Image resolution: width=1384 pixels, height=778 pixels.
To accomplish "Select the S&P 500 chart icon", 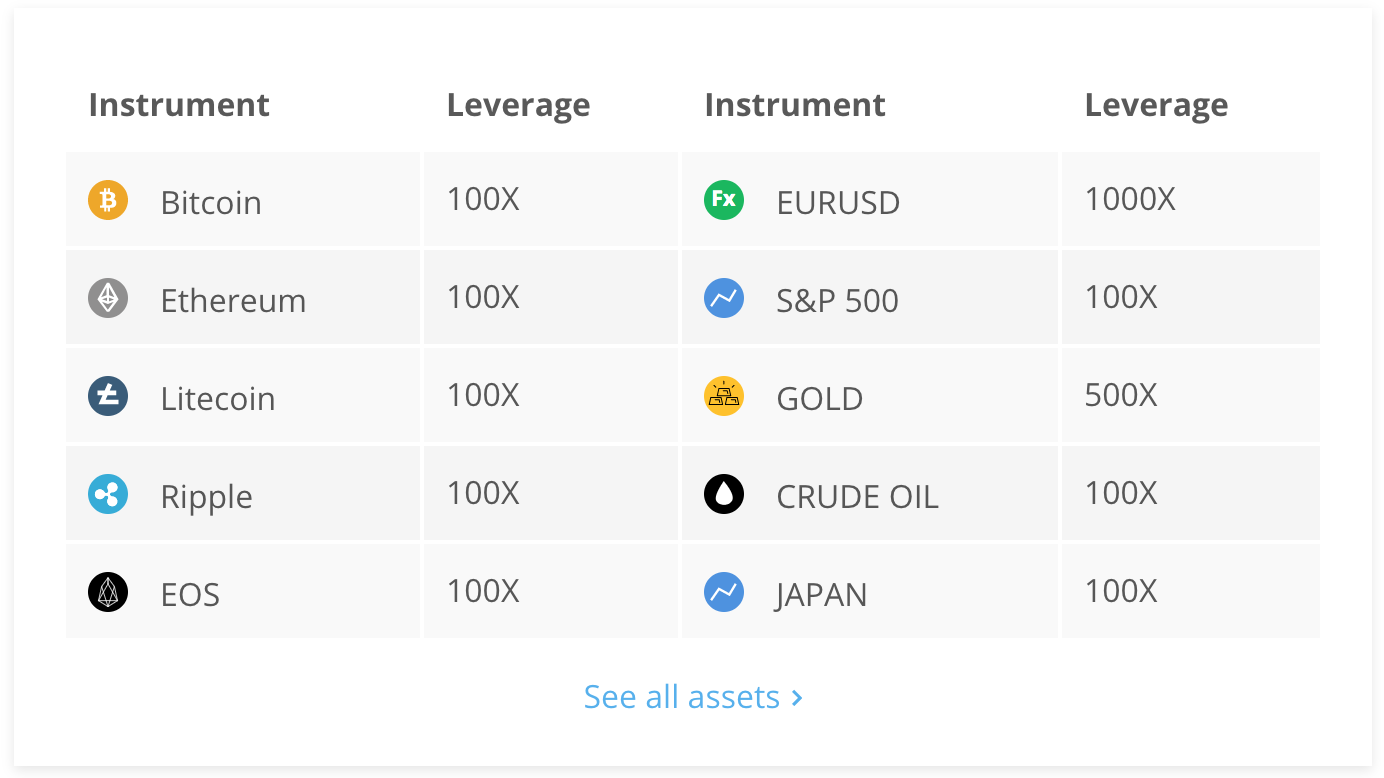I will pyautogui.click(x=724, y=298).
